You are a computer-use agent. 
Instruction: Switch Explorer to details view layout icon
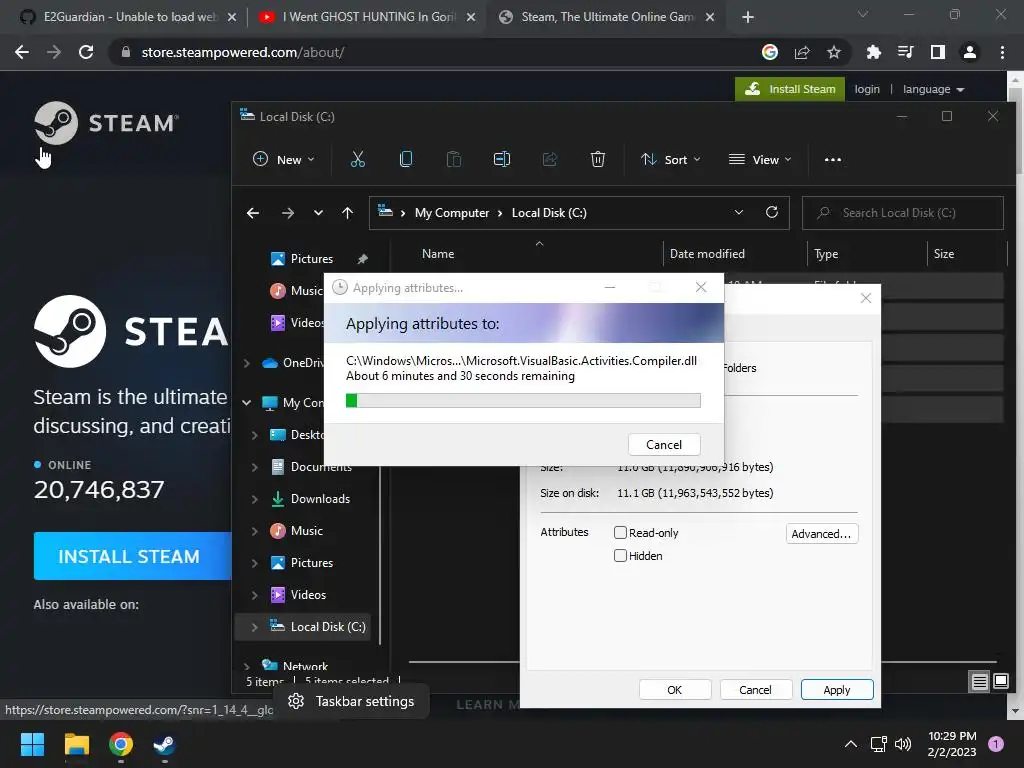click(979, 682)
